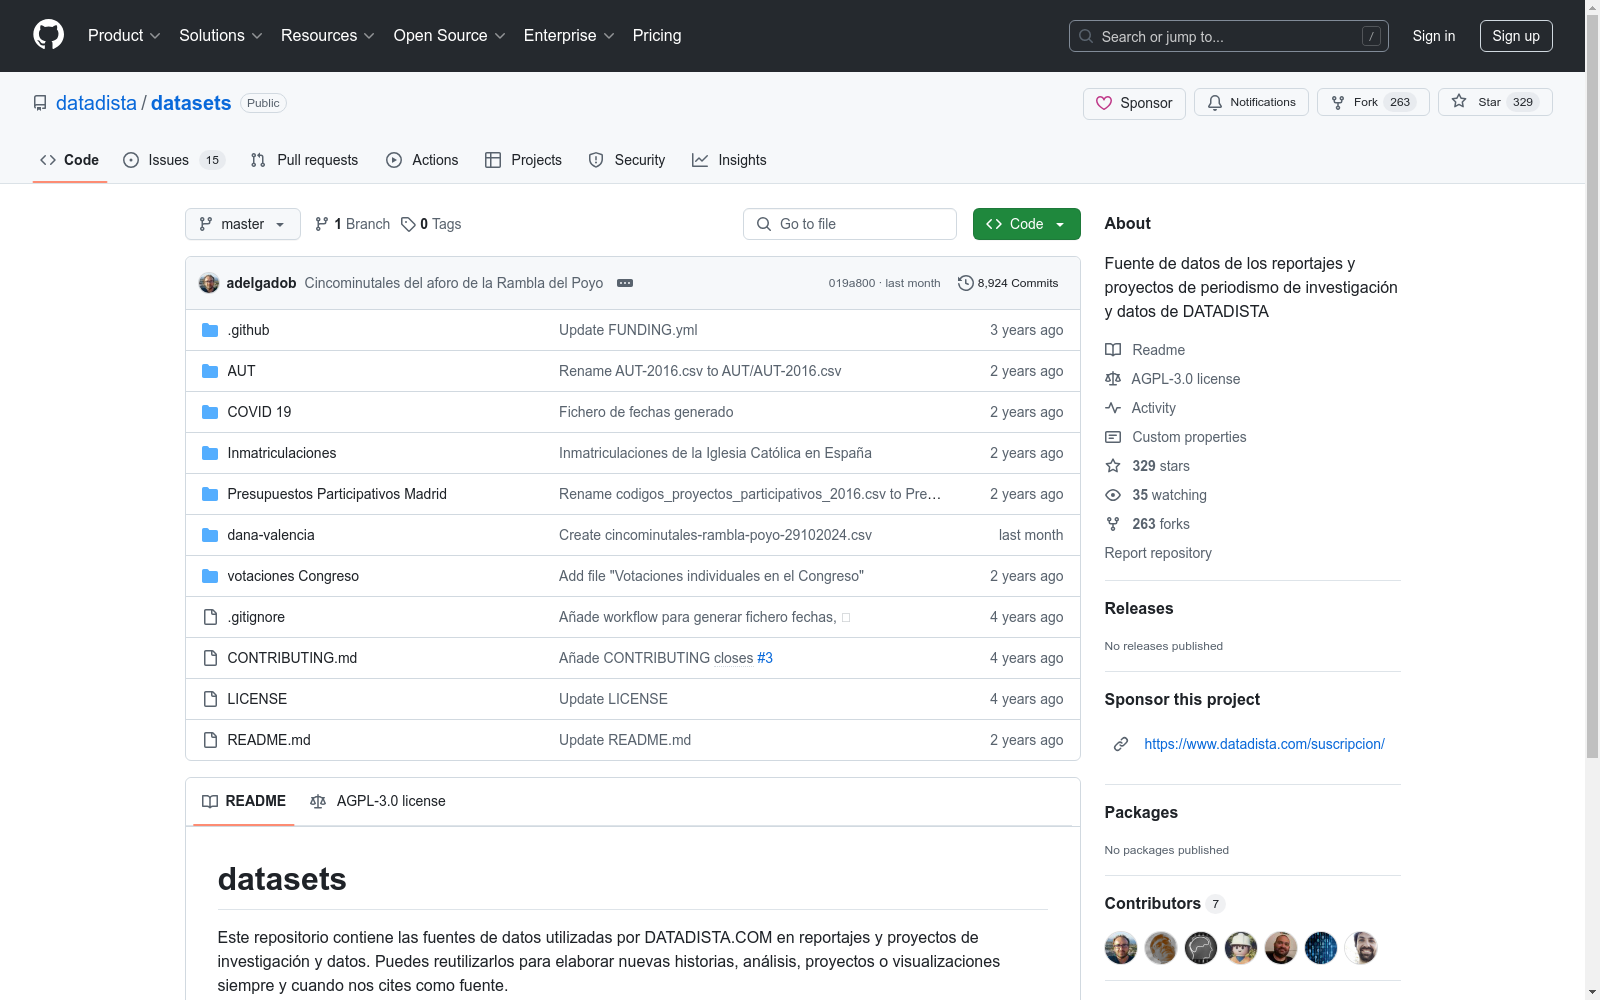The height and width of the screenshot is (1000, 1600).
Task: Click the COVID 19 folder icon
Action: click(x=210, y=412)
